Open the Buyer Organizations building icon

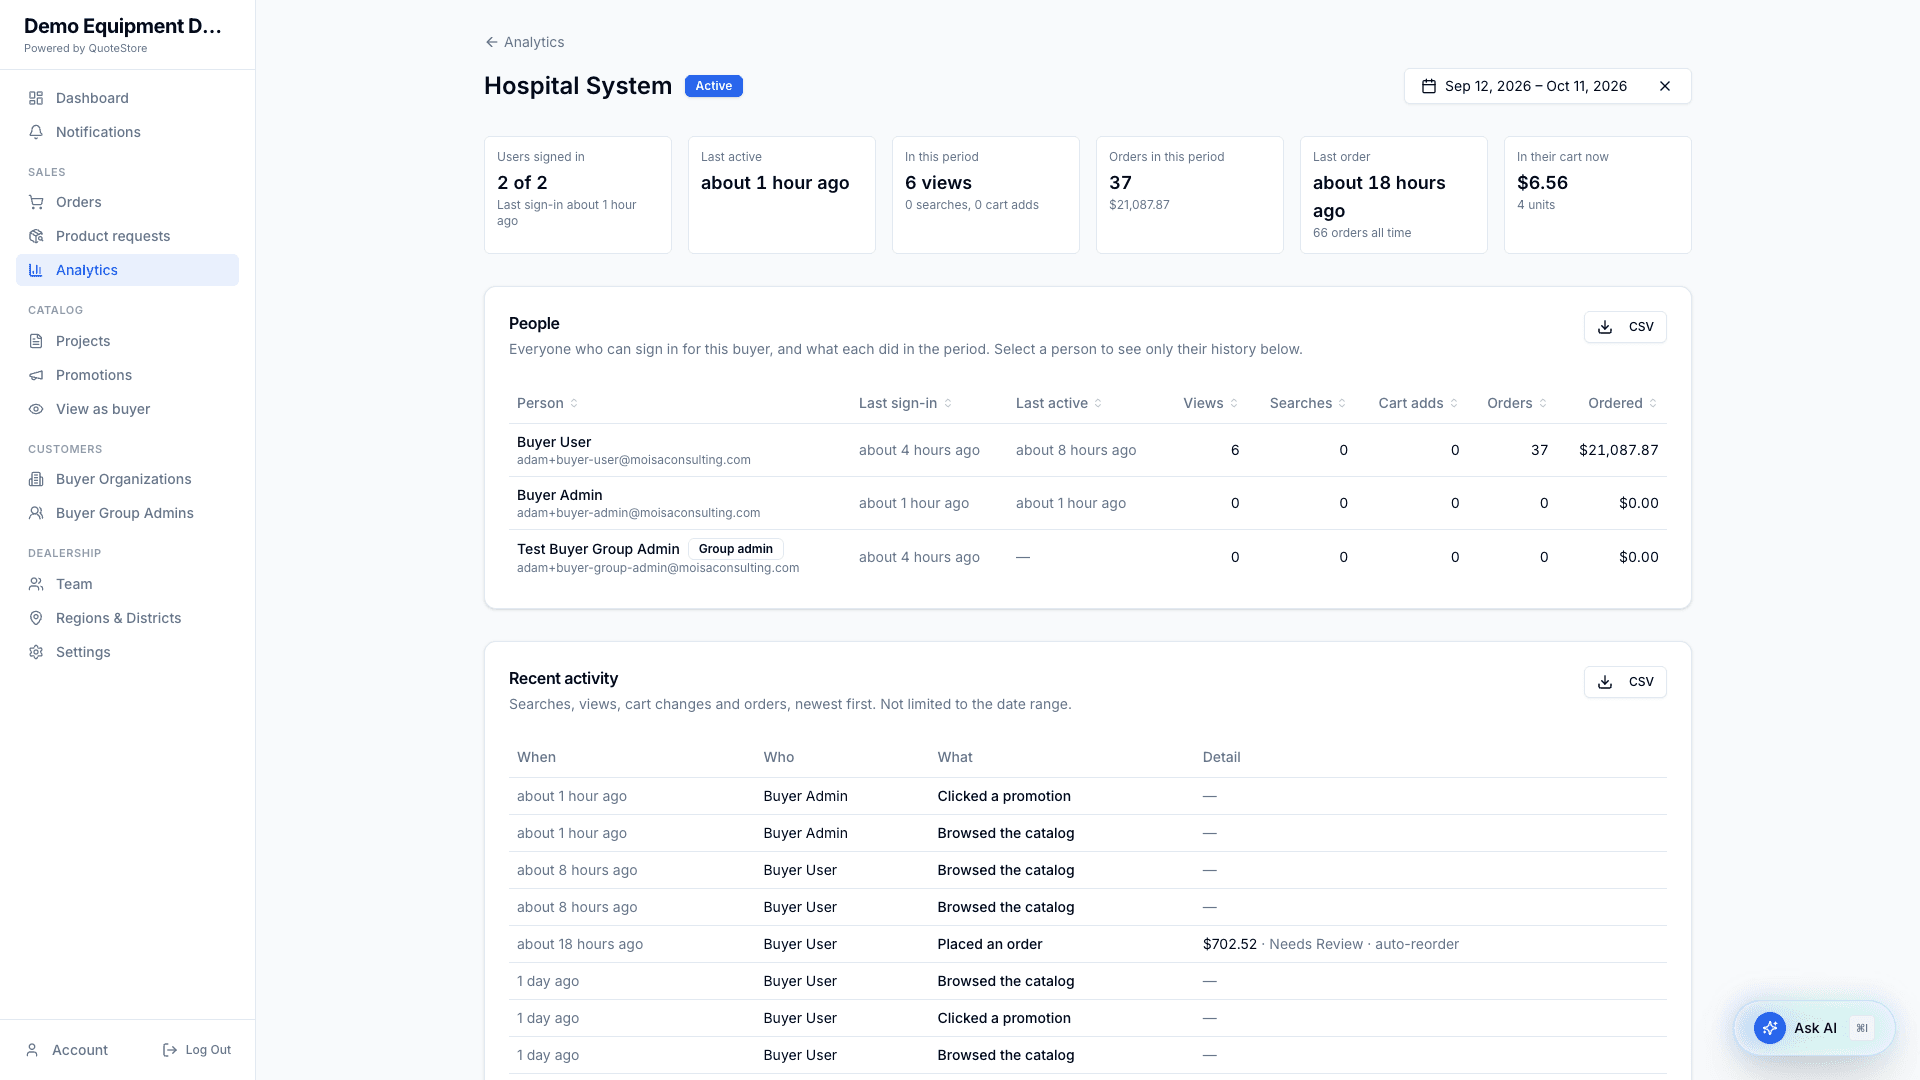click(36, 479)
